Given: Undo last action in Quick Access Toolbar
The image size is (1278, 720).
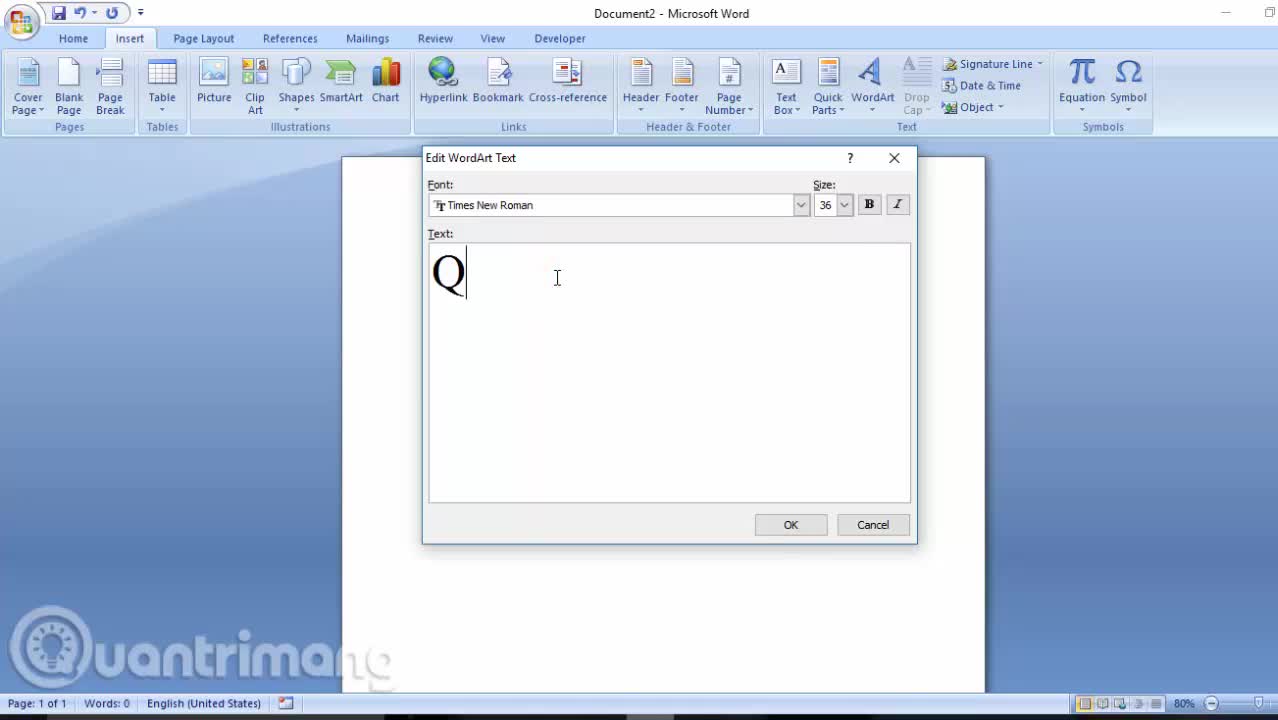Looking at the screenshot, I should coord(80,13).
